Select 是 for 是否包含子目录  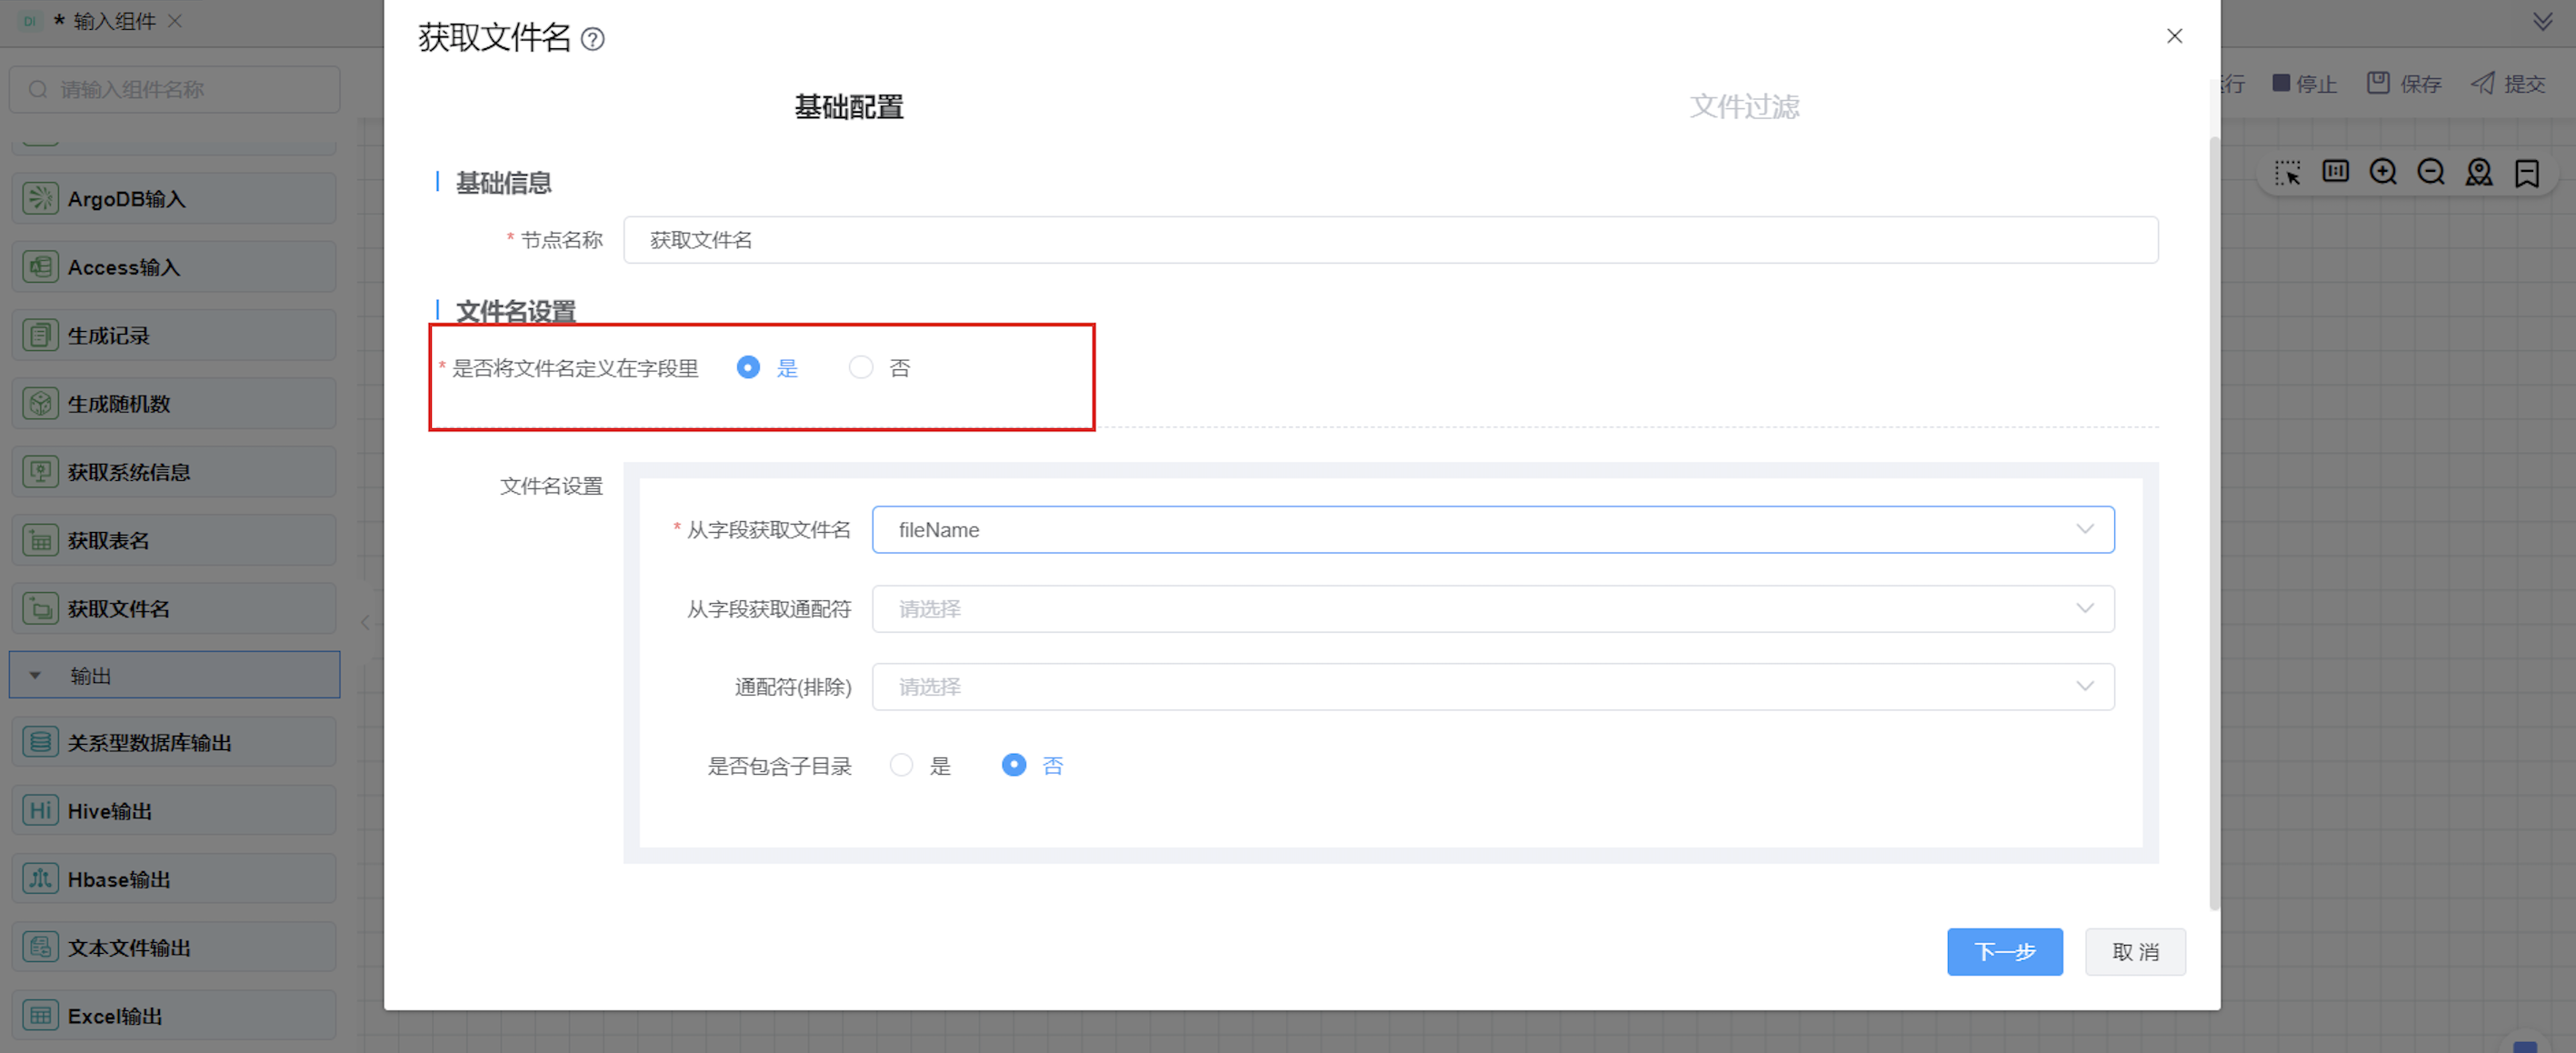pos(901,765)
